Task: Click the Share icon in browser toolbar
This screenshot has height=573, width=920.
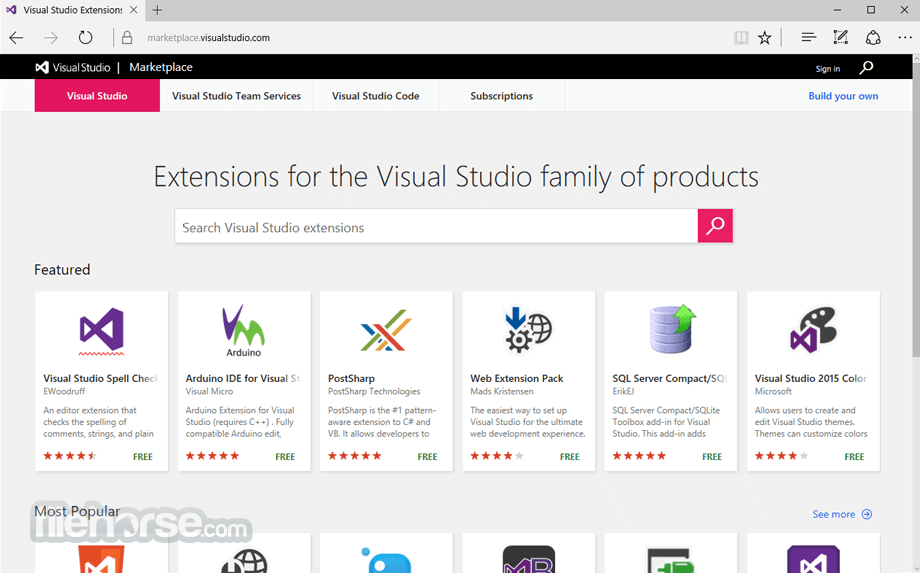Action: (873, 38)
